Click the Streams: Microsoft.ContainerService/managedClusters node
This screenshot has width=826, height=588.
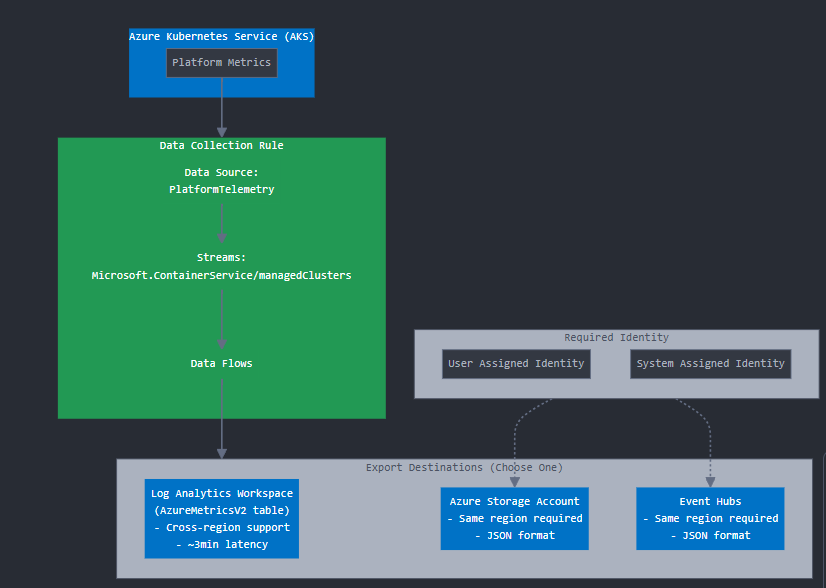[222, 266]
